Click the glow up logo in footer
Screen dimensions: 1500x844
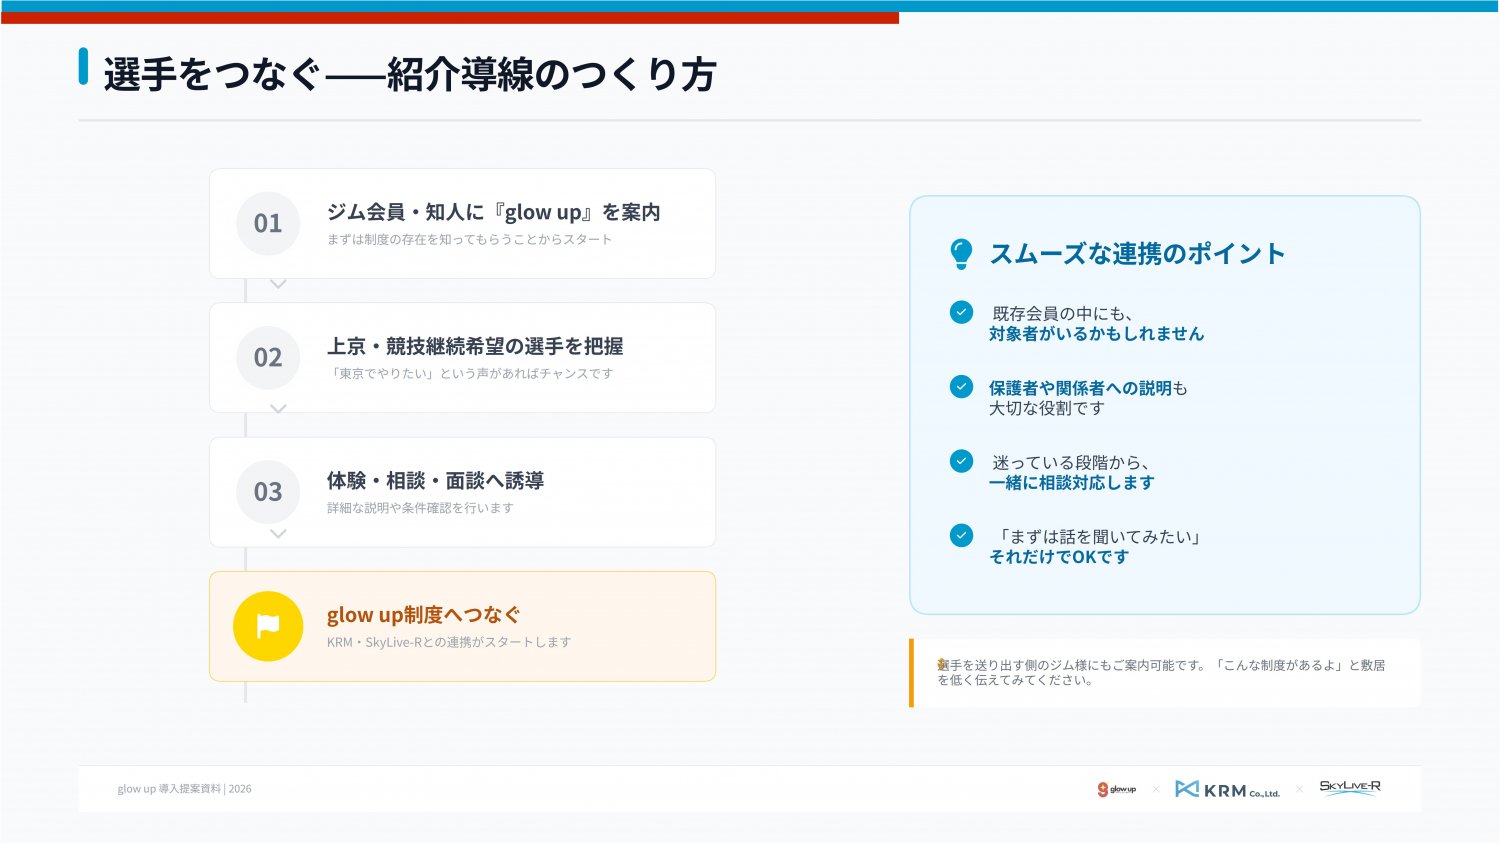tap(1117, 789)
